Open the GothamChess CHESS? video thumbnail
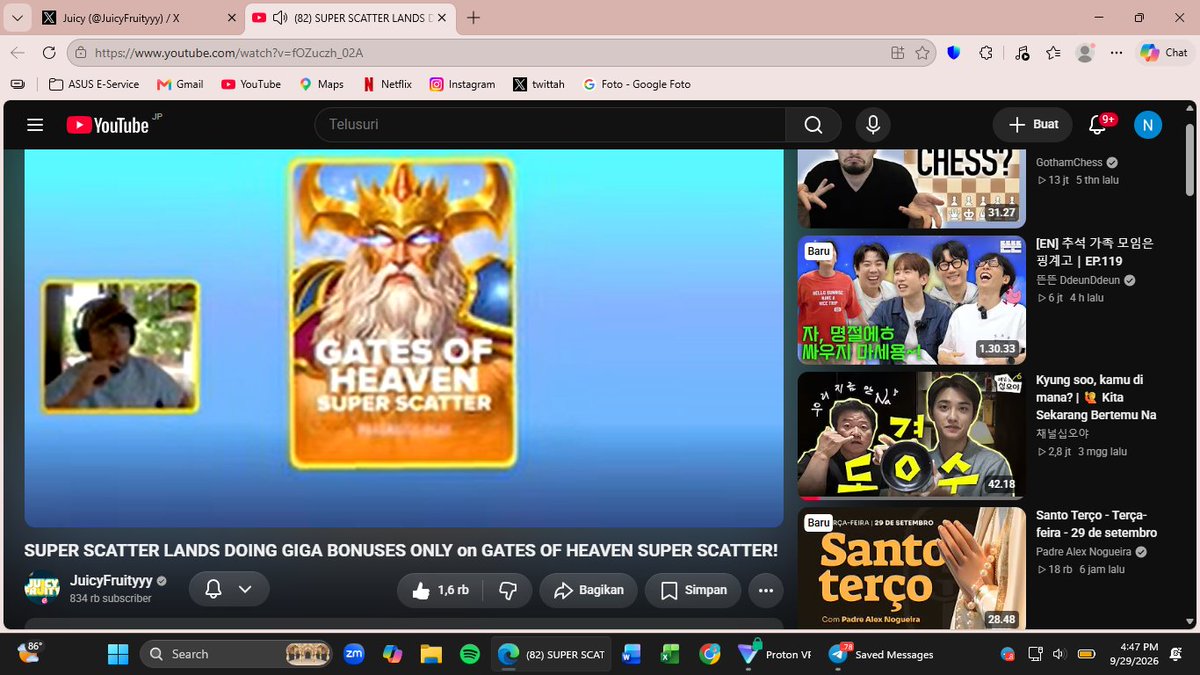The width and height of the screenshot is (1200, 675). tap(911, 188)
